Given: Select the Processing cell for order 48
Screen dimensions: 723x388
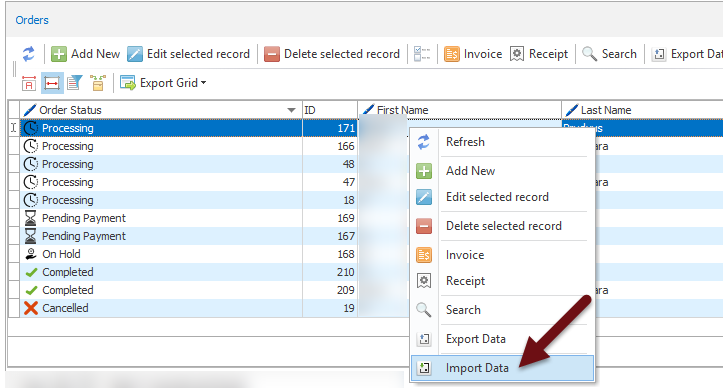Looking at the screenshot, I should click(161, 164).
